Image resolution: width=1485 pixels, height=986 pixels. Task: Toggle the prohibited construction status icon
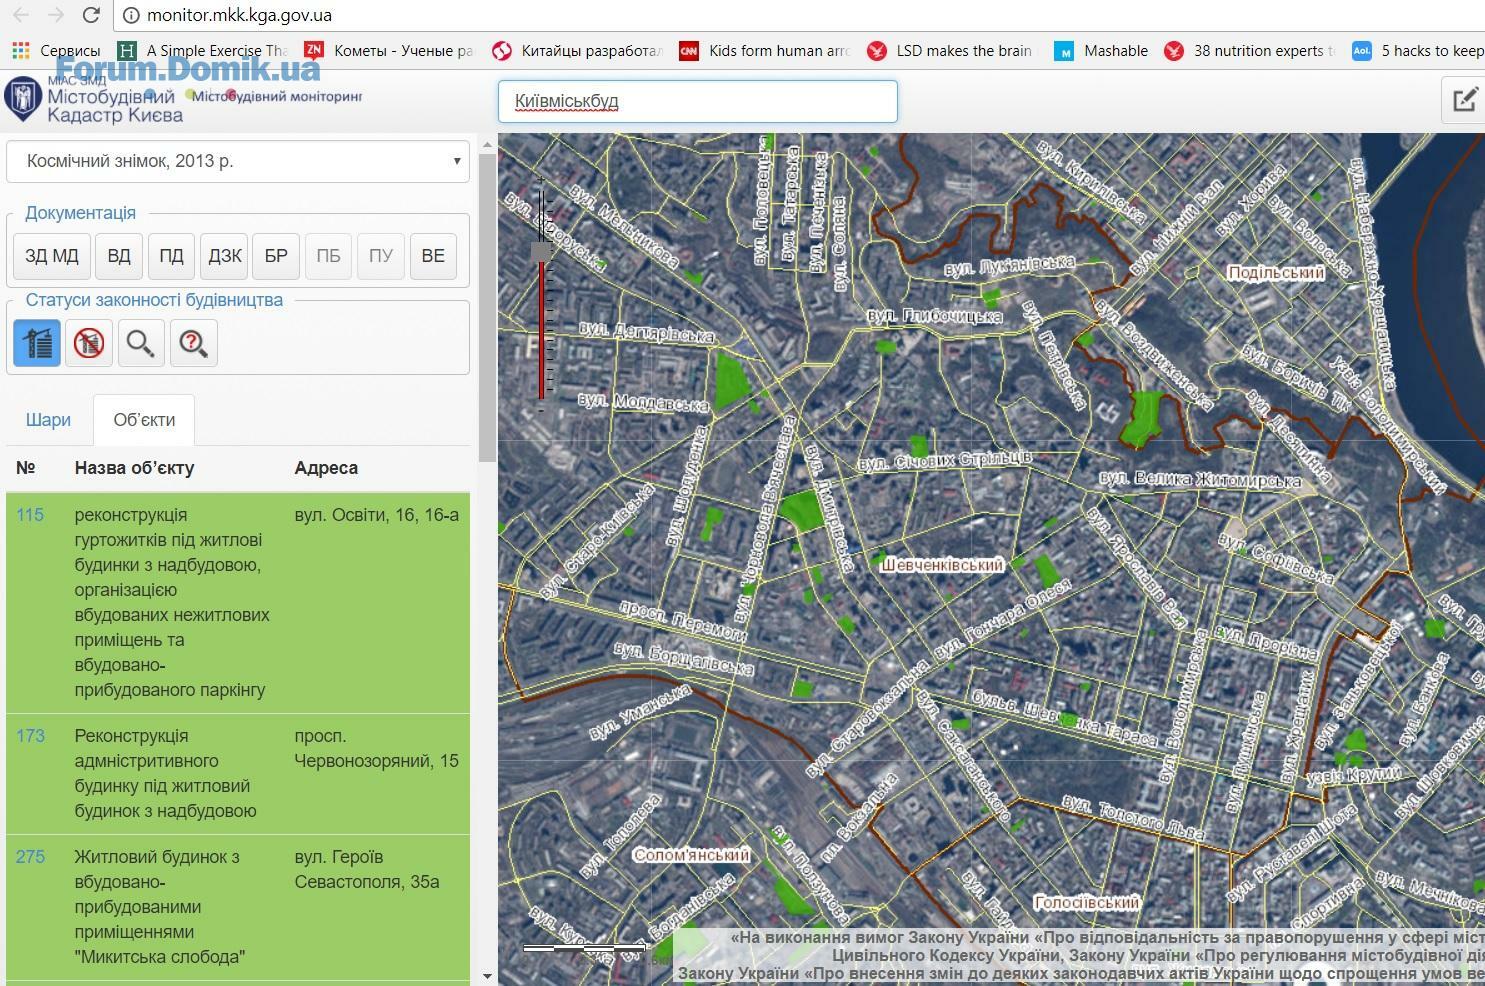pyautogui.click(x=89, y=343)
